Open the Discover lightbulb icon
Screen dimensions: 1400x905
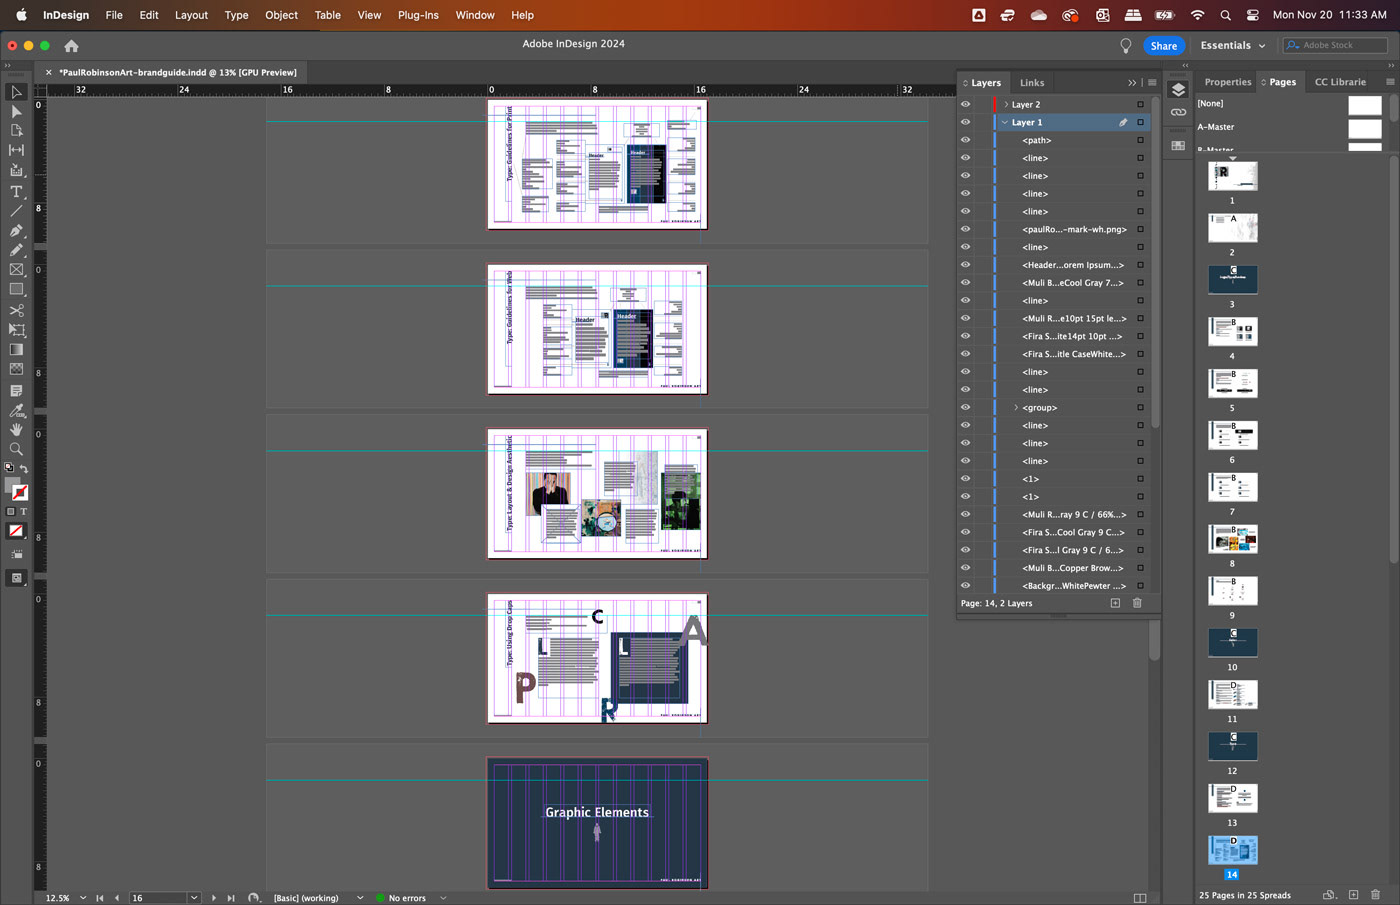tap(1126, 46)
